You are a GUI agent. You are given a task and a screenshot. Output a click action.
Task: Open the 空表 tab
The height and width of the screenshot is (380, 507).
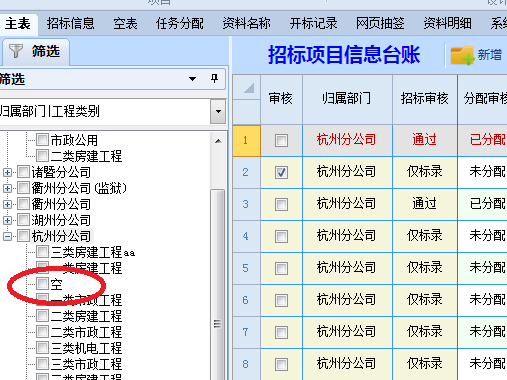(125, 24)
